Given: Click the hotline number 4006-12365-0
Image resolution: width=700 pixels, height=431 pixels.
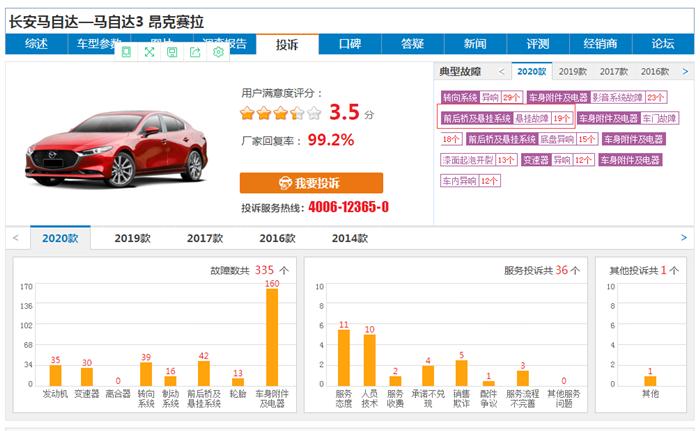Looking at the screenshot, I should [x=348, y=207].
